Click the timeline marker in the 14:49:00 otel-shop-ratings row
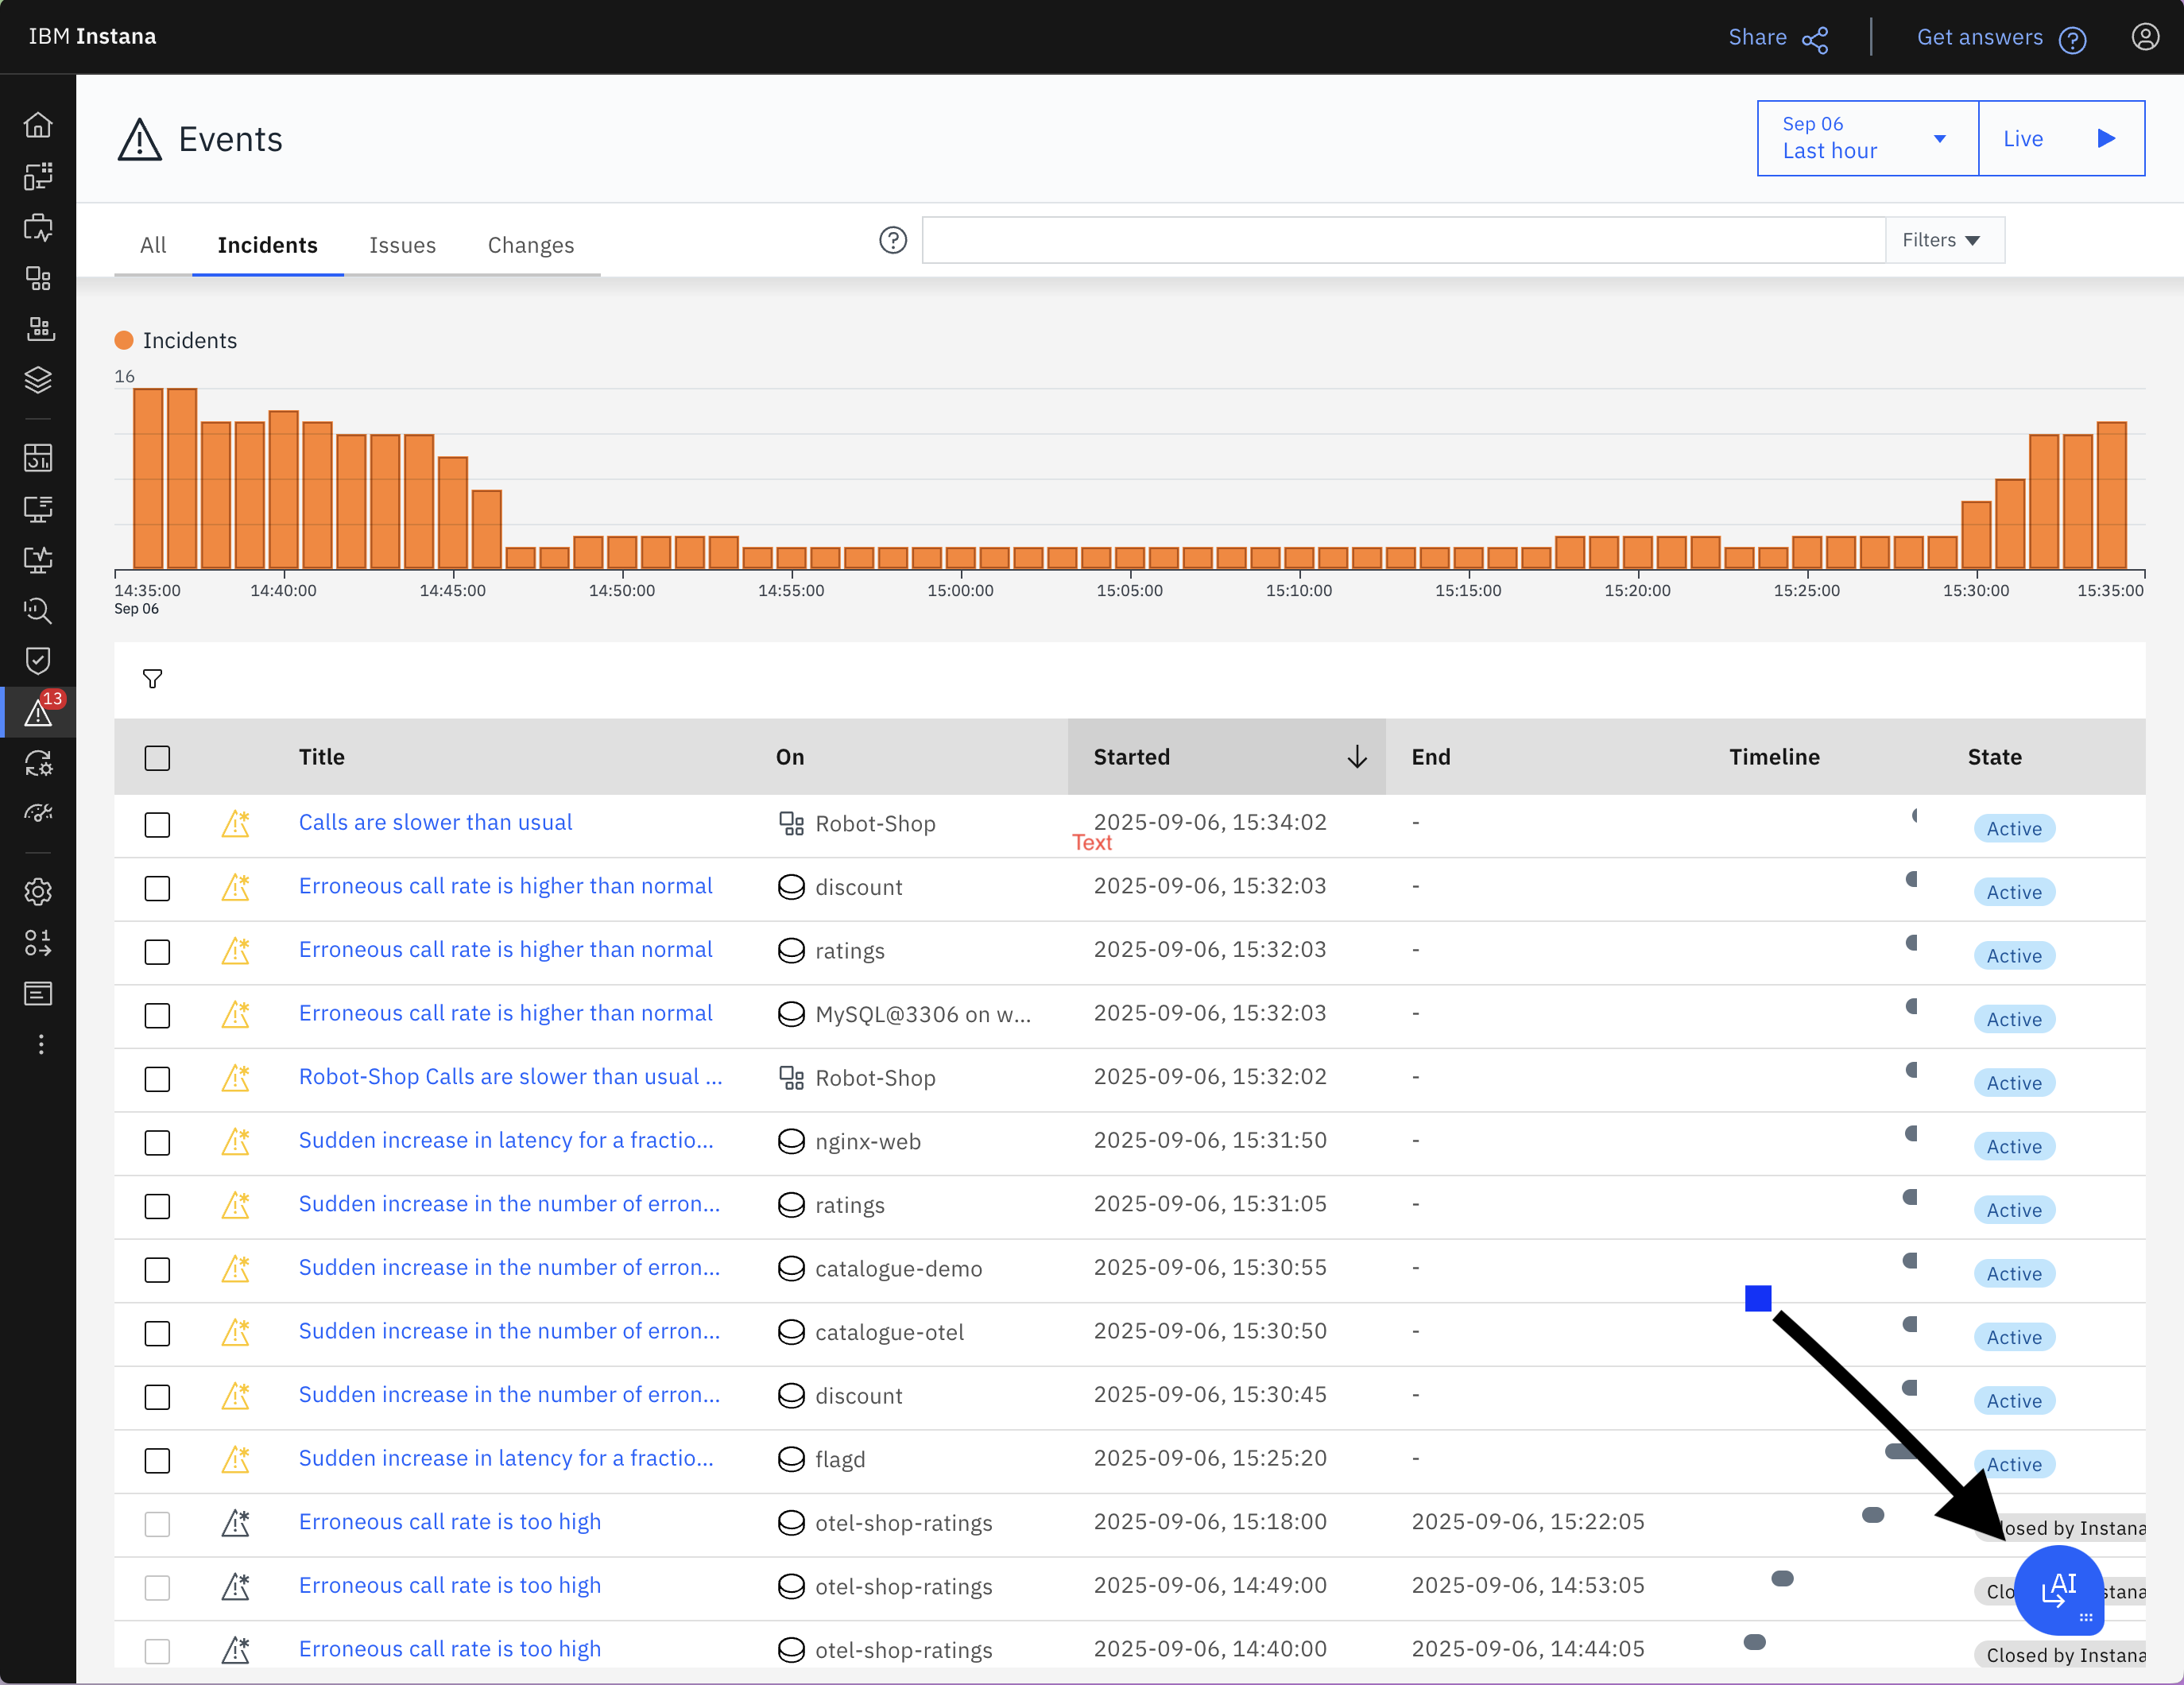The image size is (2184, 1685). click(x=1782, y=1579)
